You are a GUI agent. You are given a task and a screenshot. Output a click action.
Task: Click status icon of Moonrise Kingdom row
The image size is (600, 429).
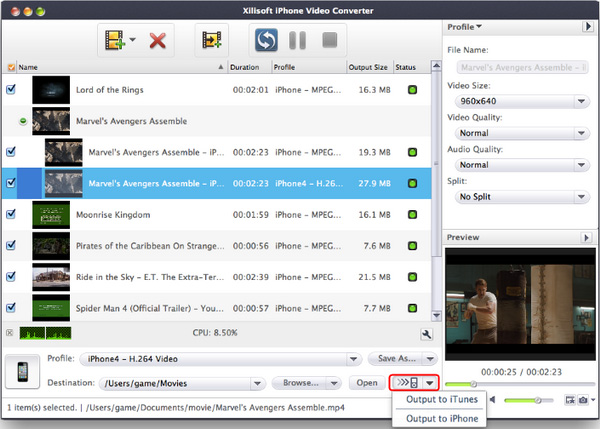coord(412,215)
